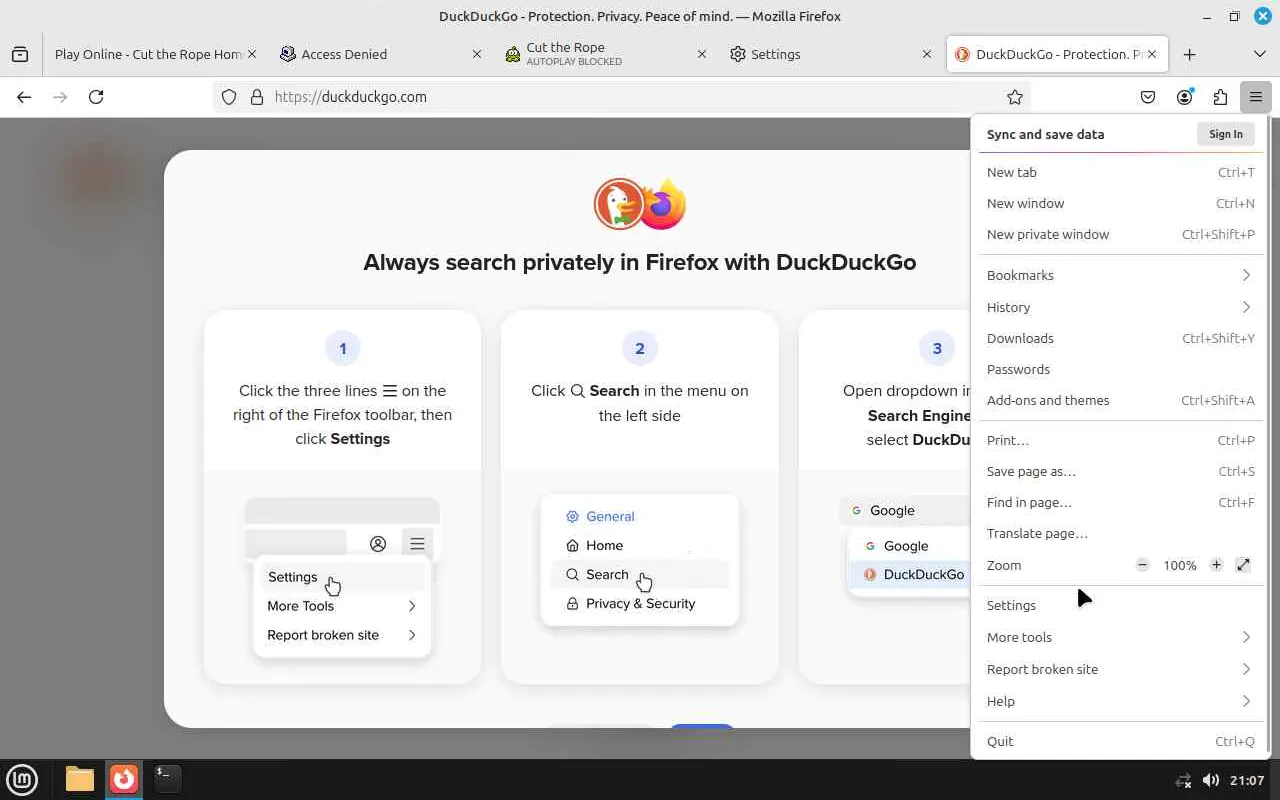Screen dimensions: 1280x800
Task: Choose New tab from the menu
Action: click(x=1120, y=172)
